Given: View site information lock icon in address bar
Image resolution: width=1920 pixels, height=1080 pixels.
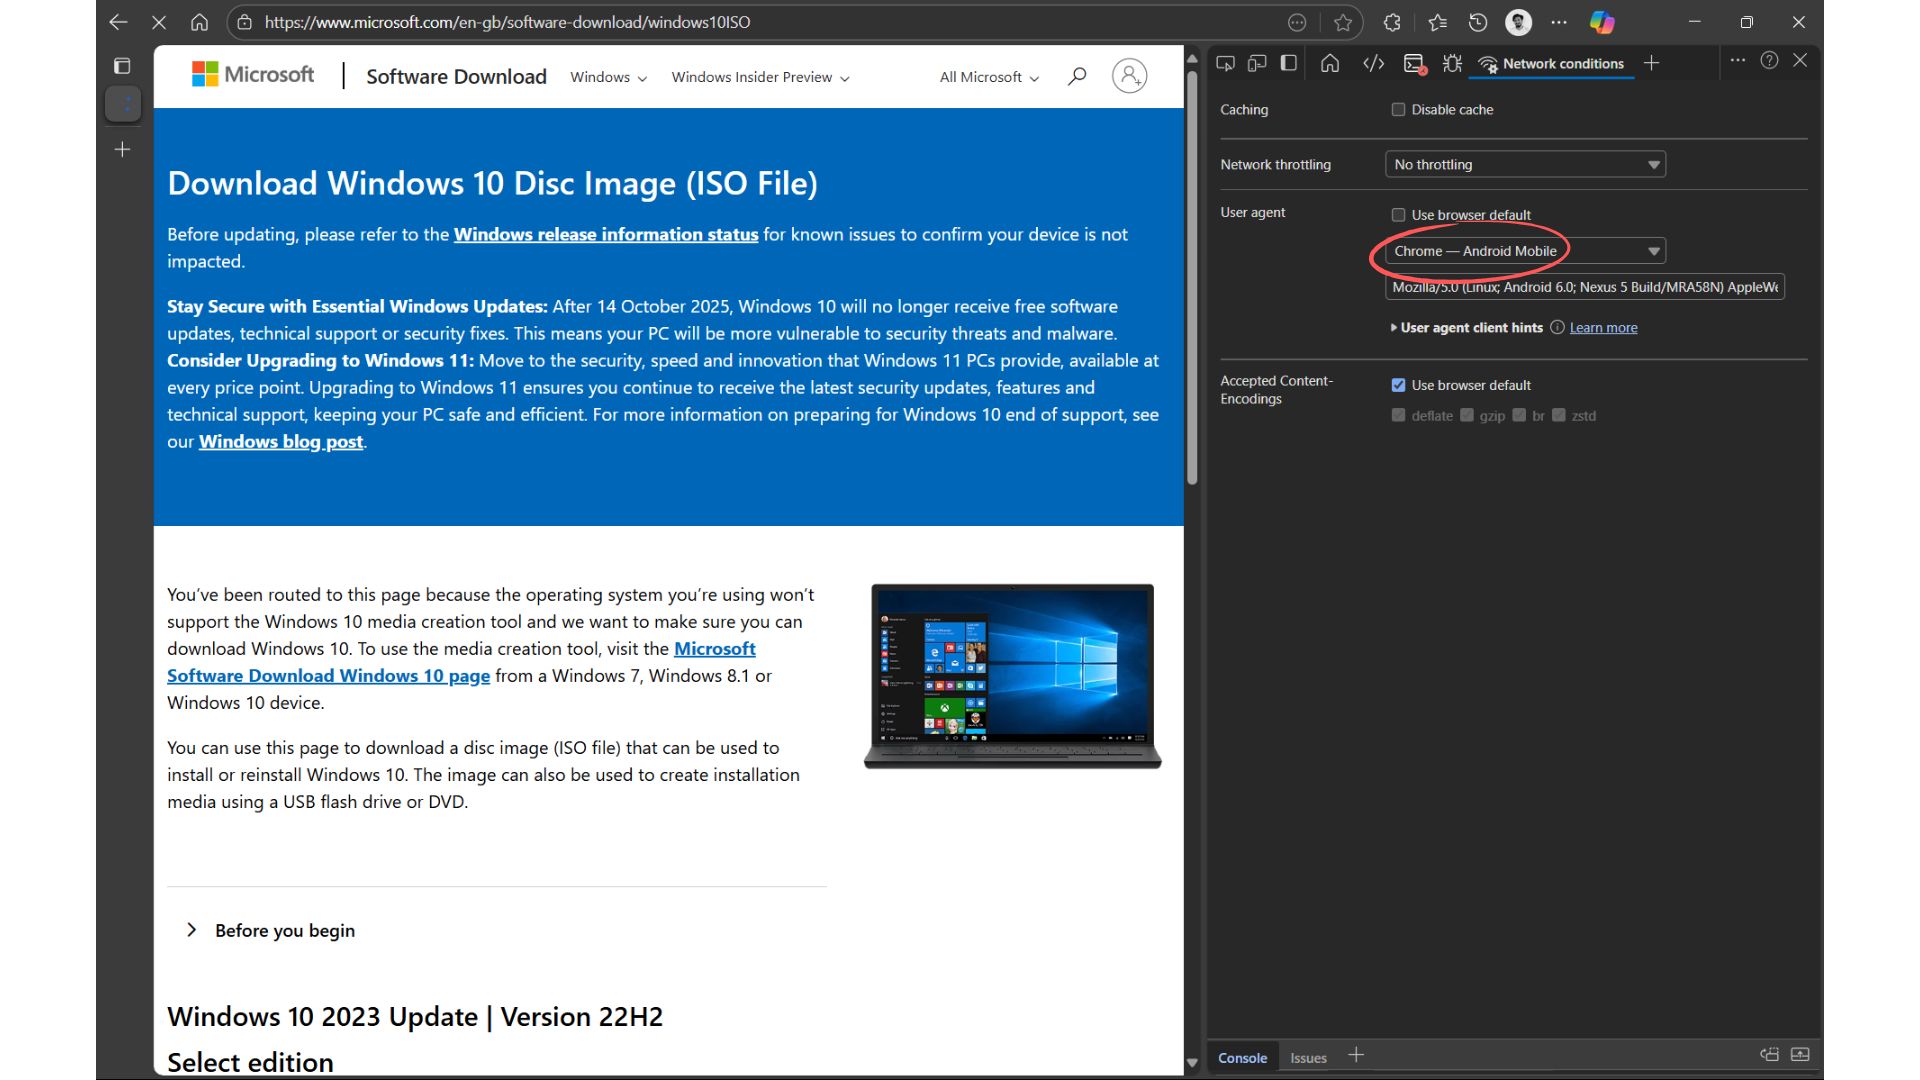Looking at the screenshot, I should (244, 22).
